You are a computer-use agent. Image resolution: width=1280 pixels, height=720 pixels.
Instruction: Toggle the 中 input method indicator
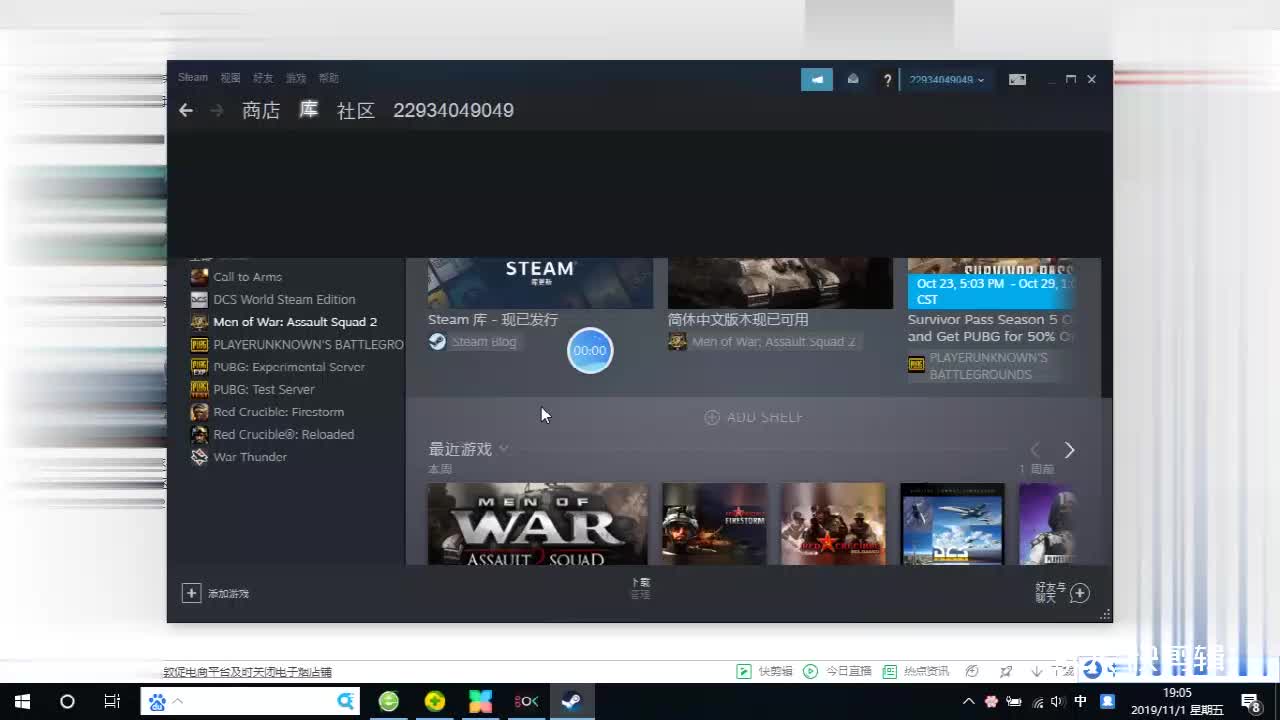pyautogui.click(x=1081, y=702)
